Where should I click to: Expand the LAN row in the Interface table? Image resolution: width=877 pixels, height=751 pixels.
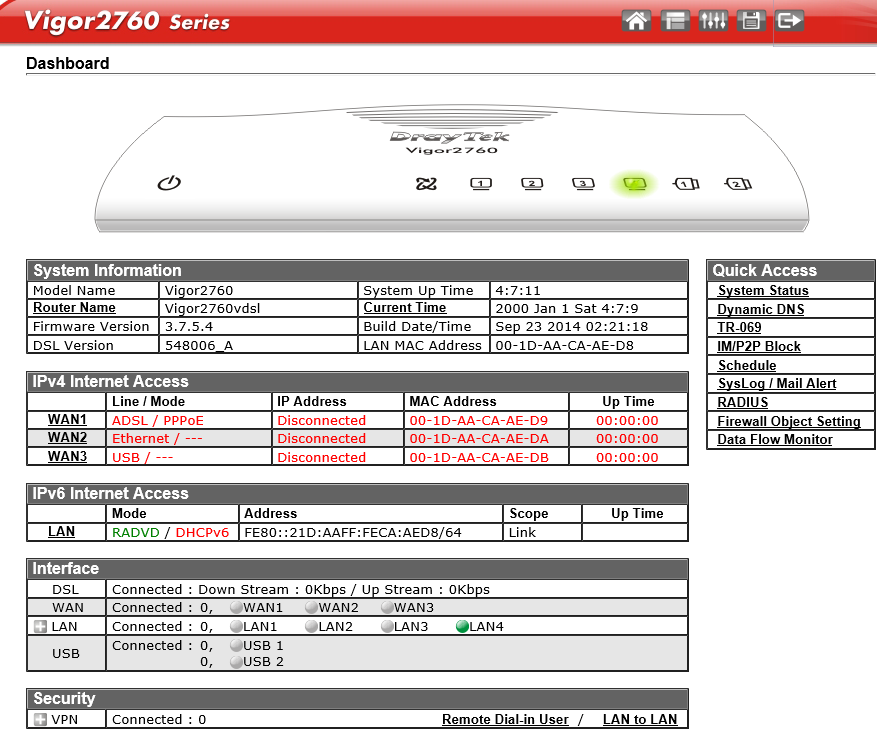[40, 627]
